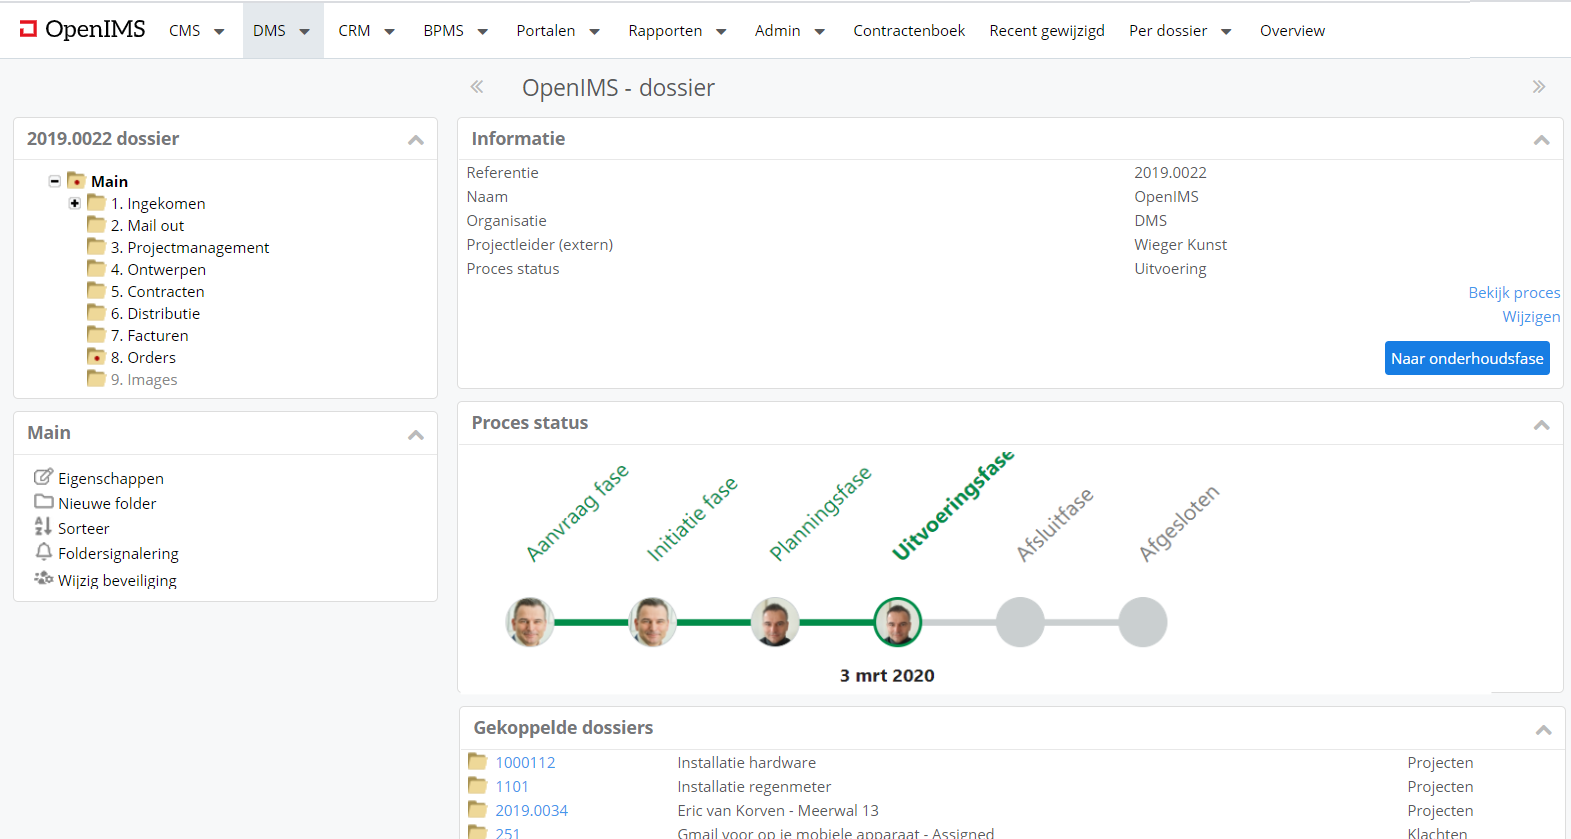The image size is (1571, 839).
Task: Collapse the Main tree node
Action: (x=55, y=181)
